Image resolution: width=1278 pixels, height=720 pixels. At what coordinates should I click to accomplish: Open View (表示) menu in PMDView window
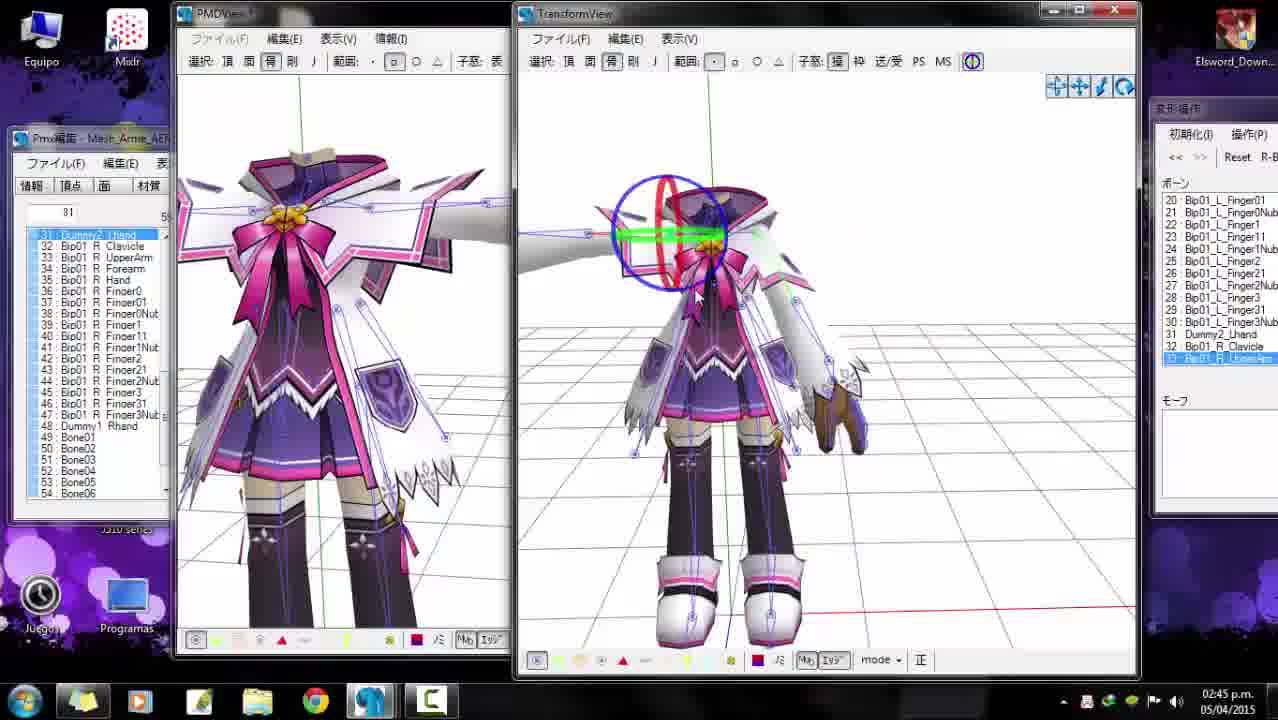(338, 39)
